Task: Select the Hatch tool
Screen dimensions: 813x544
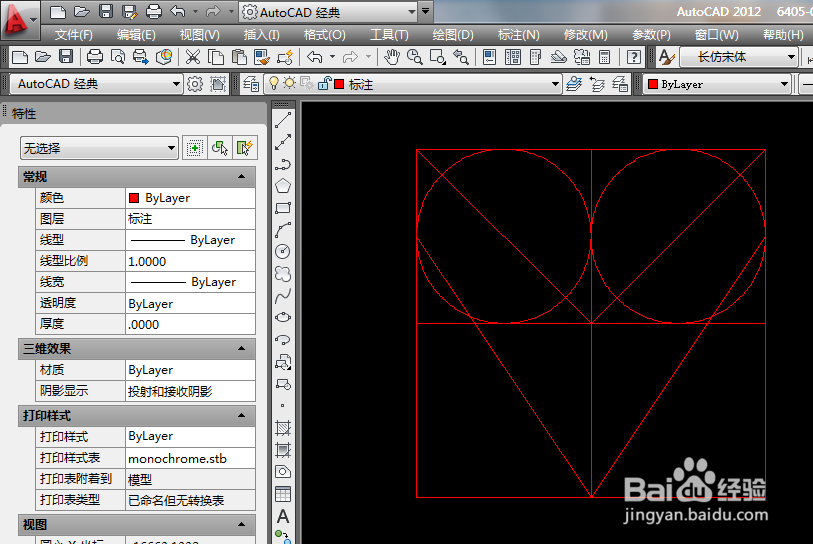Action: (x=283, y=428)
